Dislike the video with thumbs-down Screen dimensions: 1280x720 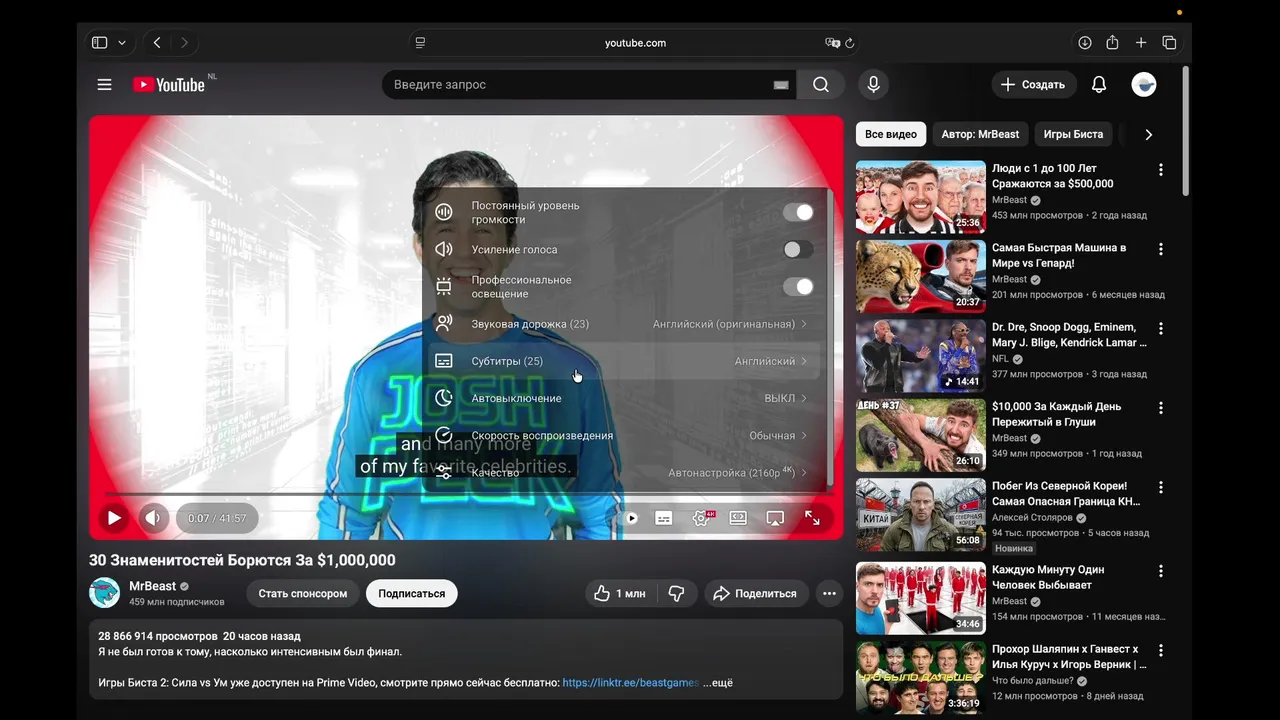point(676,593)
